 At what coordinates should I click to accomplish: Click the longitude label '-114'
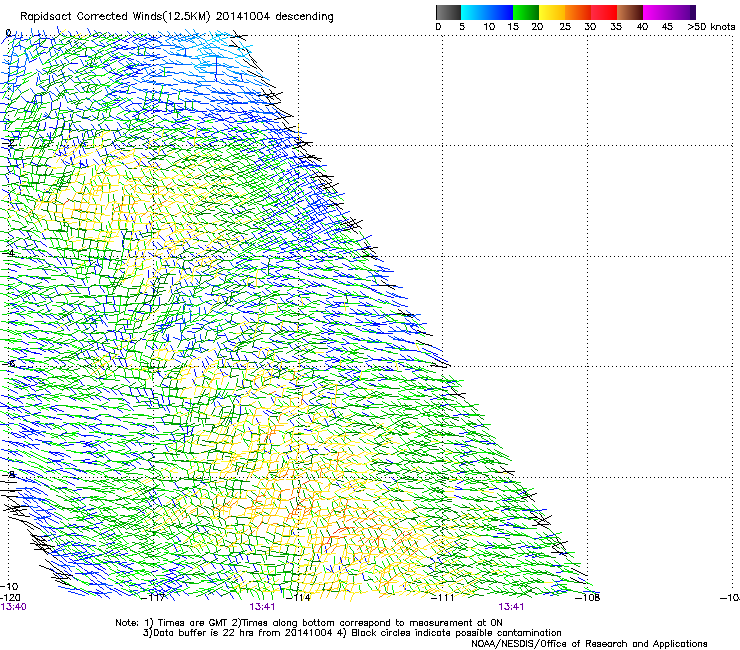pos(299,598)
